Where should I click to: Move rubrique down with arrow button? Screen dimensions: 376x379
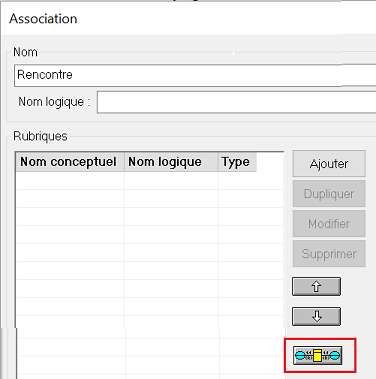(x=316, y=316)
